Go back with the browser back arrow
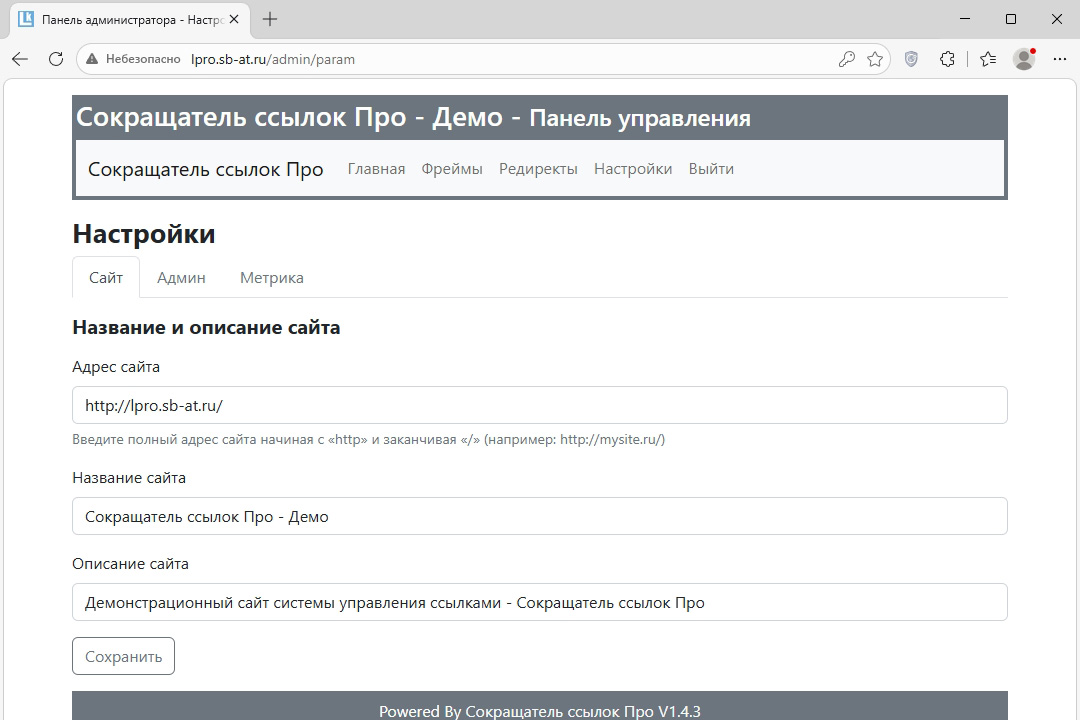1080x720 pixels. coord(20,59)
